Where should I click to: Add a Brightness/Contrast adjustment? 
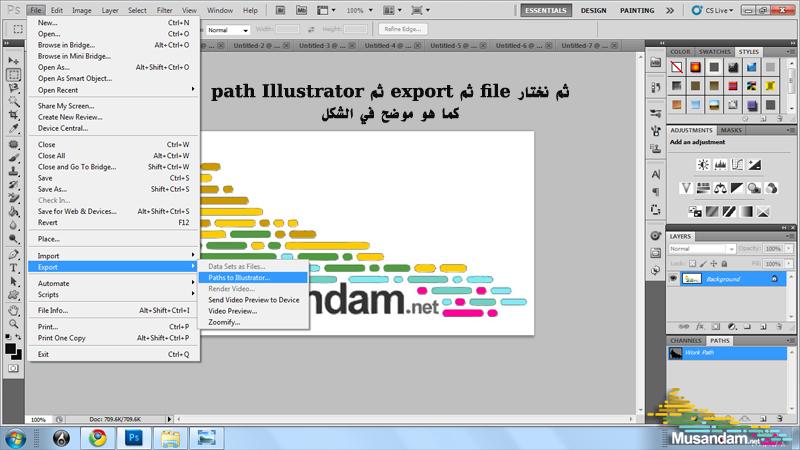click(703, 165)
